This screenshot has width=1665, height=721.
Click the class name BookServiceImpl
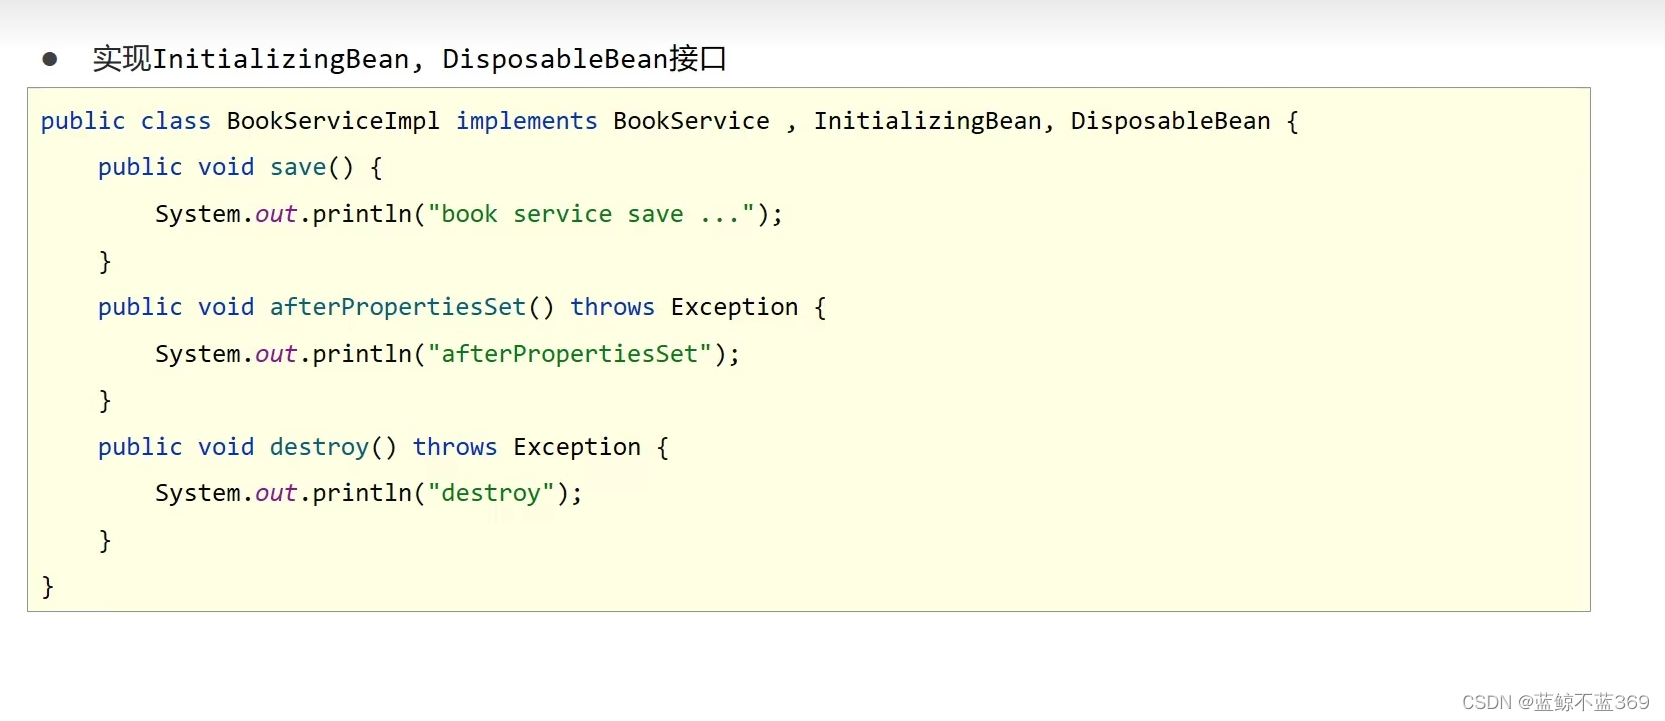coord(333,121)
